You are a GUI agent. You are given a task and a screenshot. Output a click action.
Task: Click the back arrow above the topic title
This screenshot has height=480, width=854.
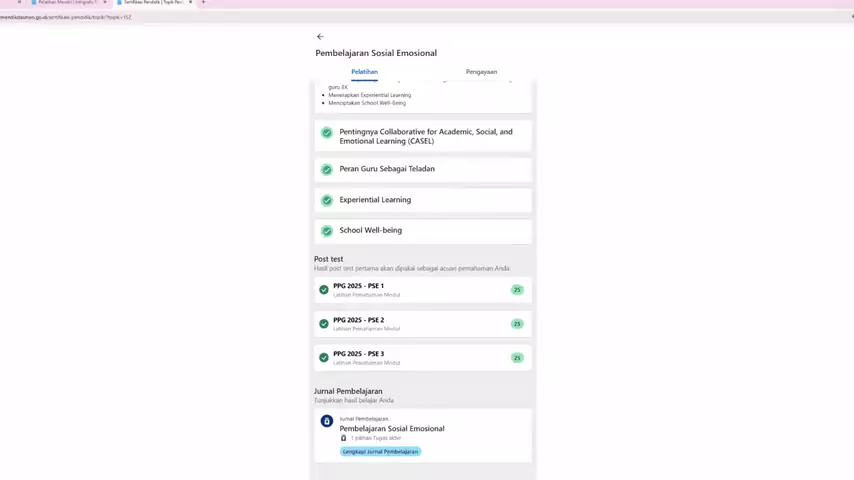tap(320, 37)
